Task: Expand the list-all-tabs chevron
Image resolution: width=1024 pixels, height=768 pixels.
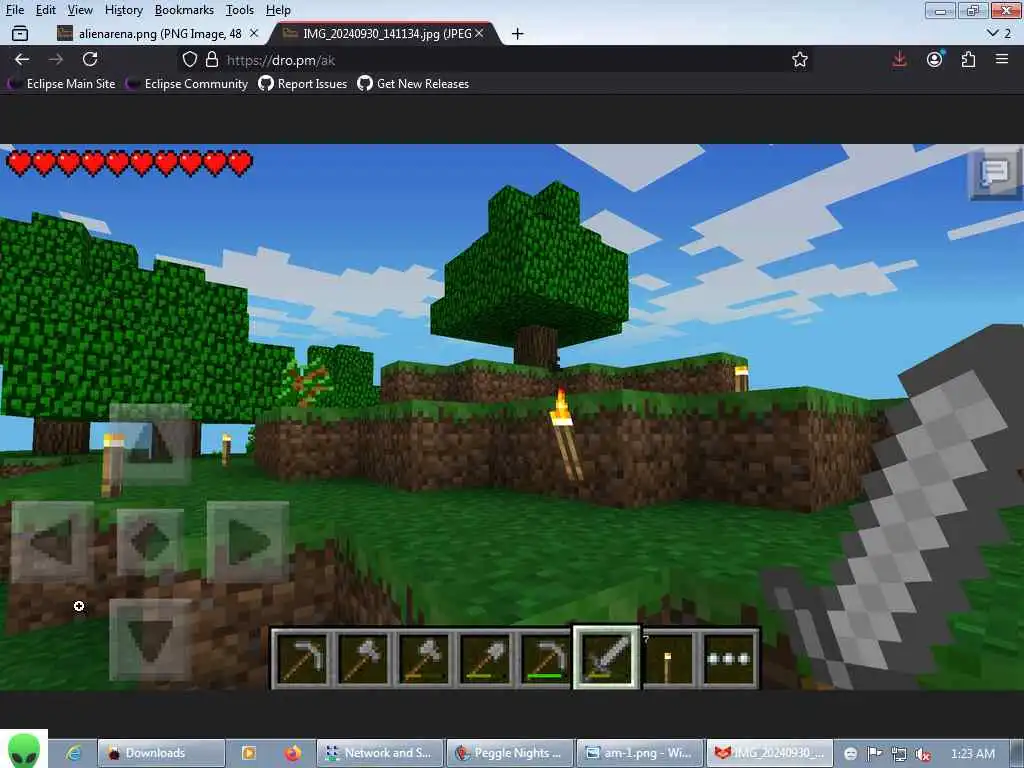Action: click(x=993, y=33)
